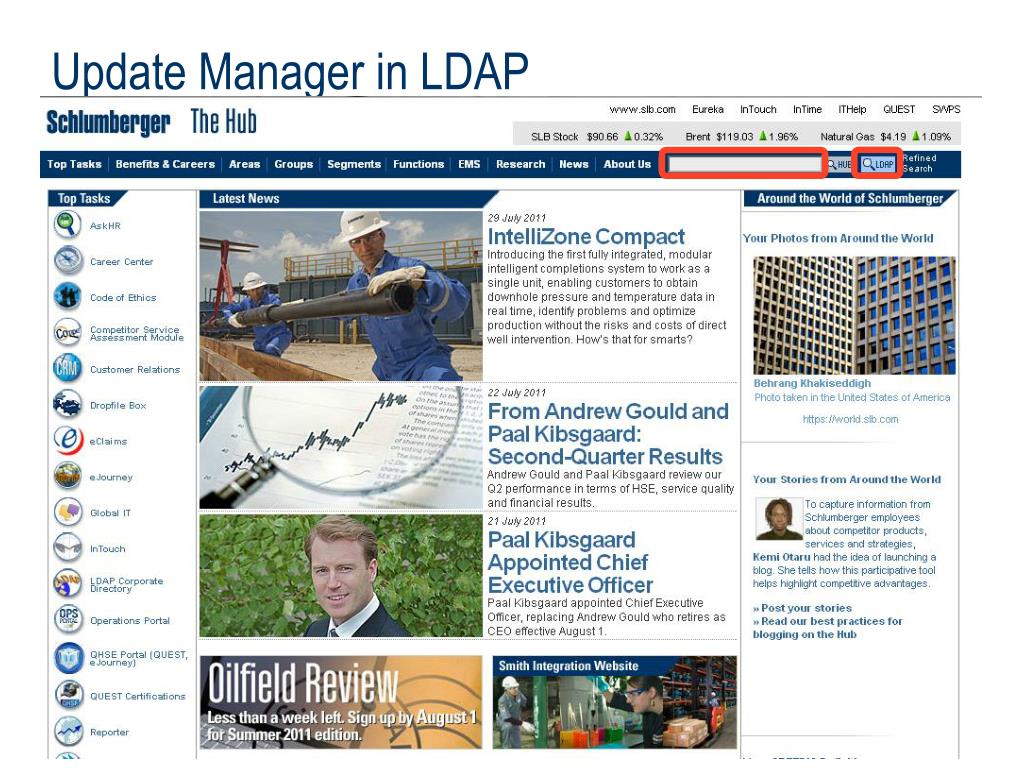Click the Natural Gas $4.19 ticker

click(886, 136)
